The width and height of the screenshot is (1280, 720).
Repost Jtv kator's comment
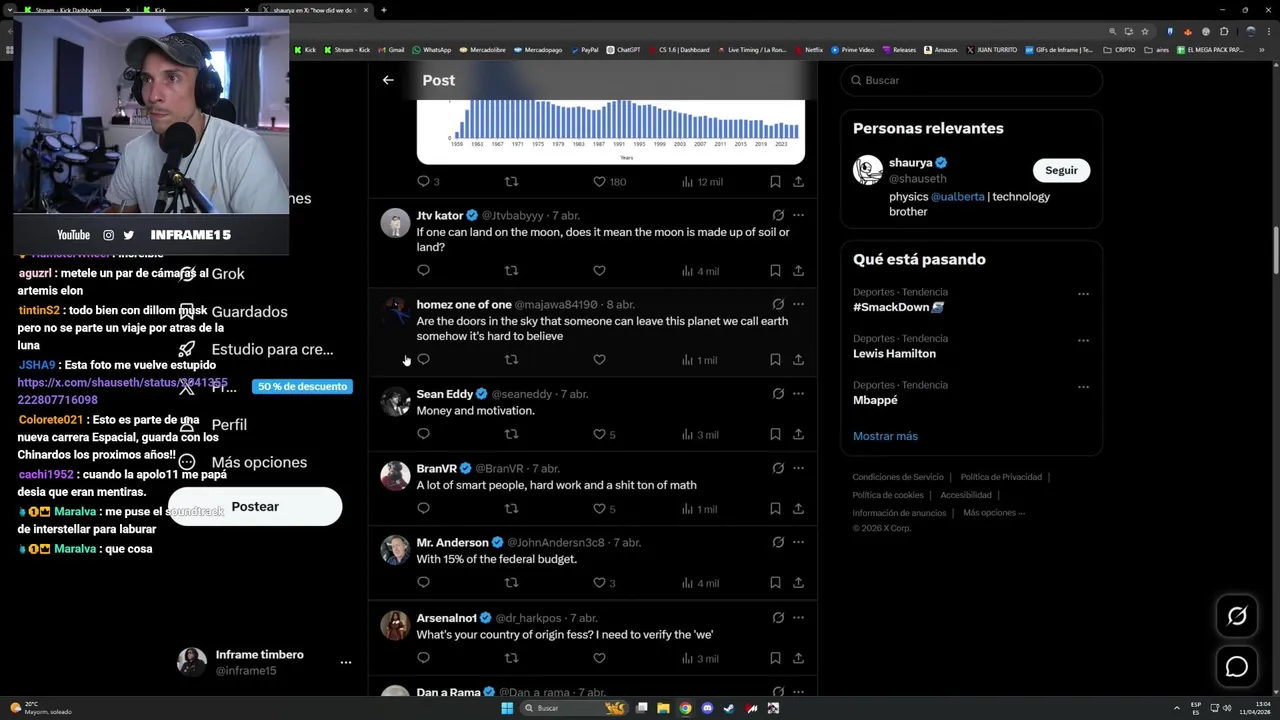(511, 270)
